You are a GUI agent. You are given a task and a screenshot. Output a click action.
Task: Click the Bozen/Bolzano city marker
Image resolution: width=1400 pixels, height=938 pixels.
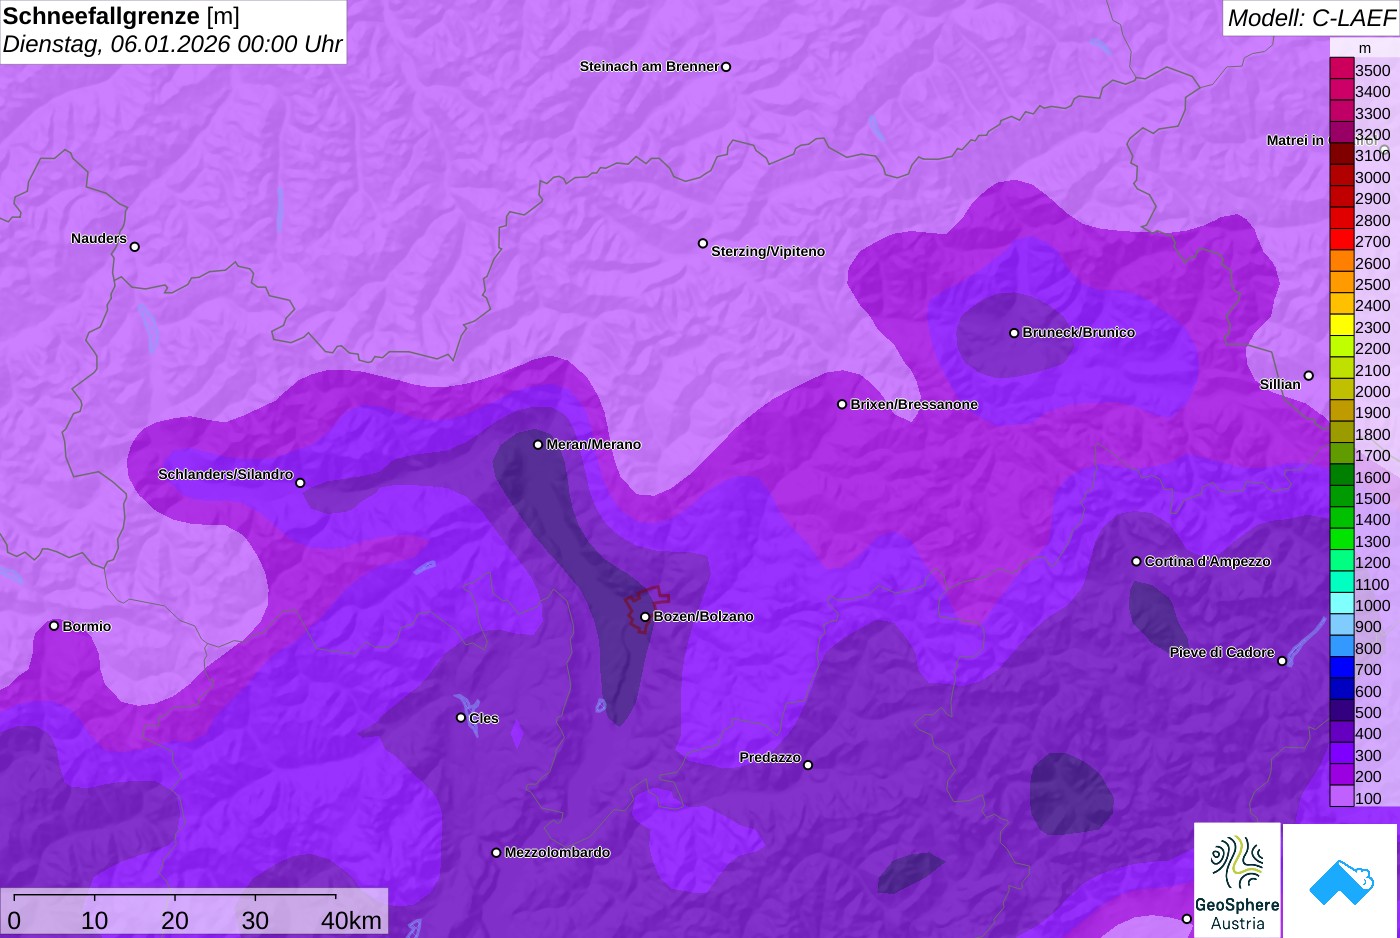(645, 617)
